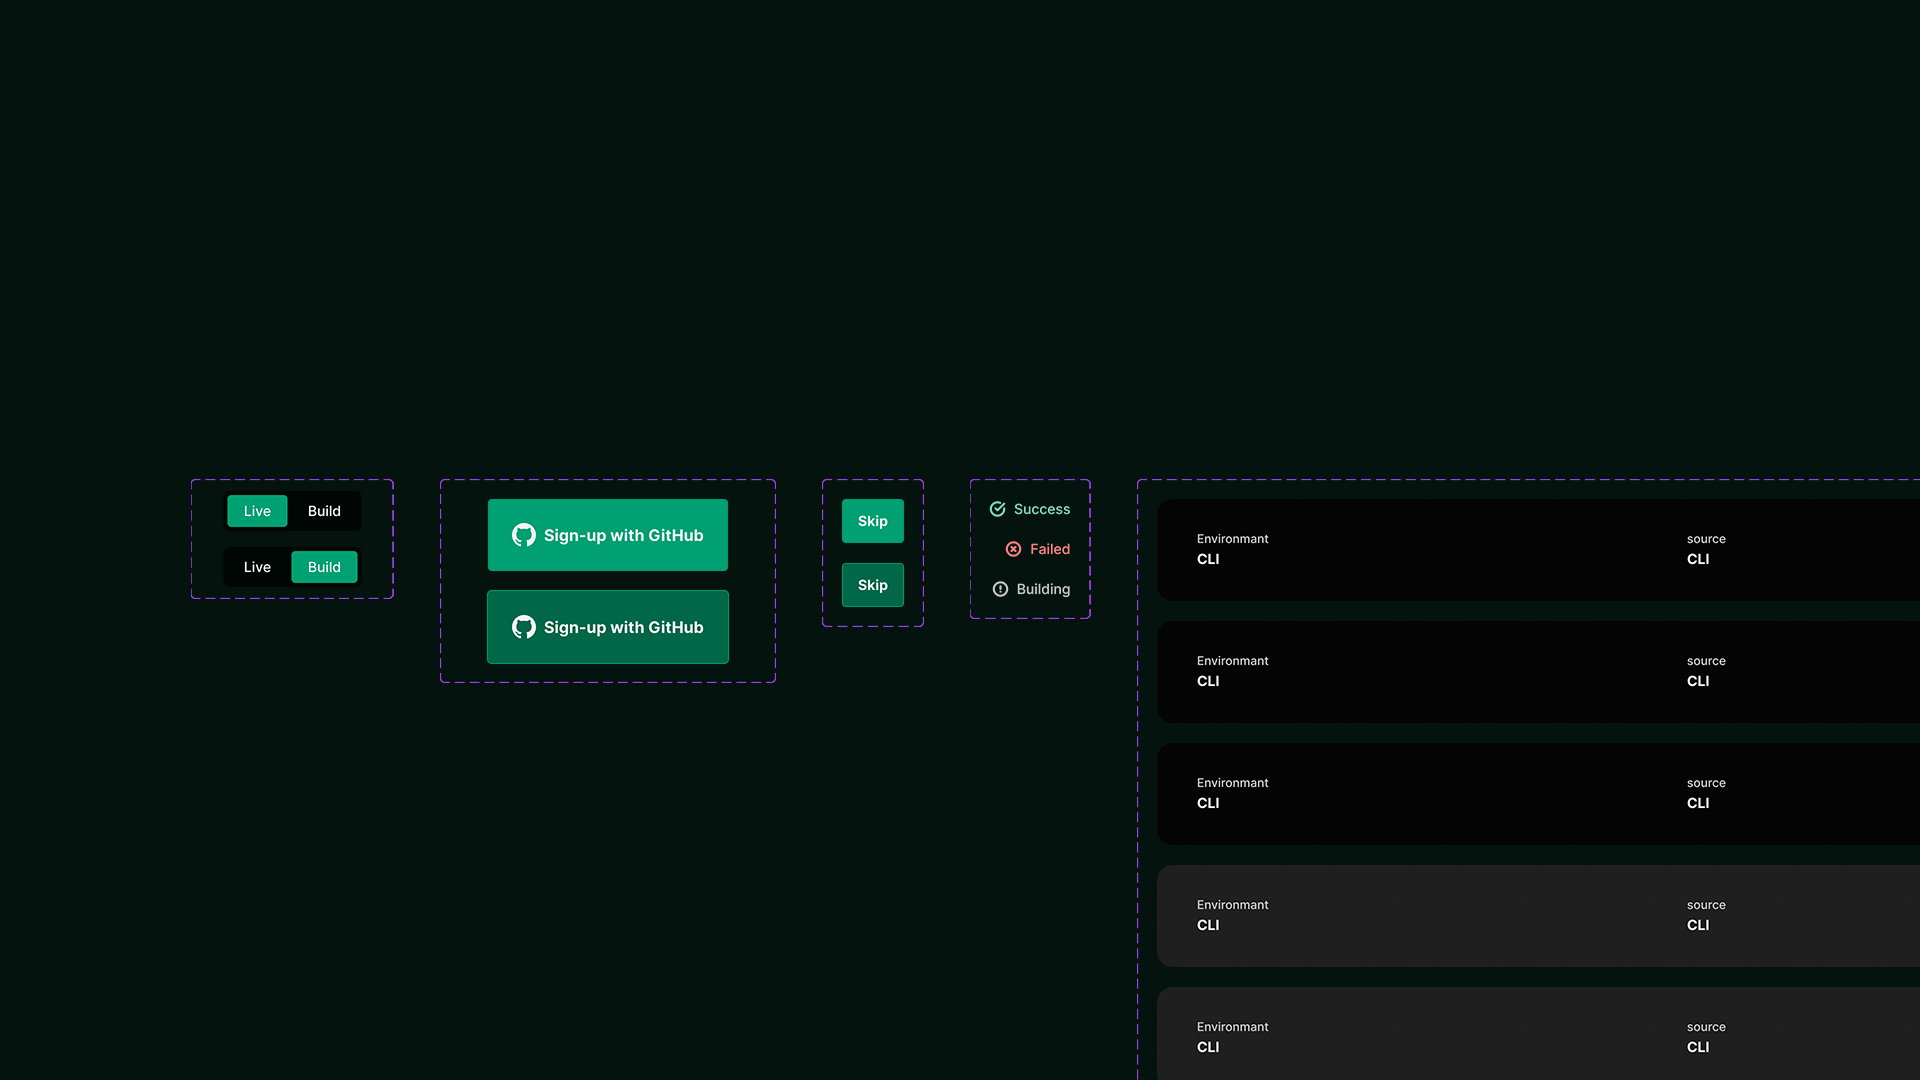Click the Success checkmark icon
Image resolution: width=1920 pixels, height=1080 pixels.
click(x=997, y=509)
